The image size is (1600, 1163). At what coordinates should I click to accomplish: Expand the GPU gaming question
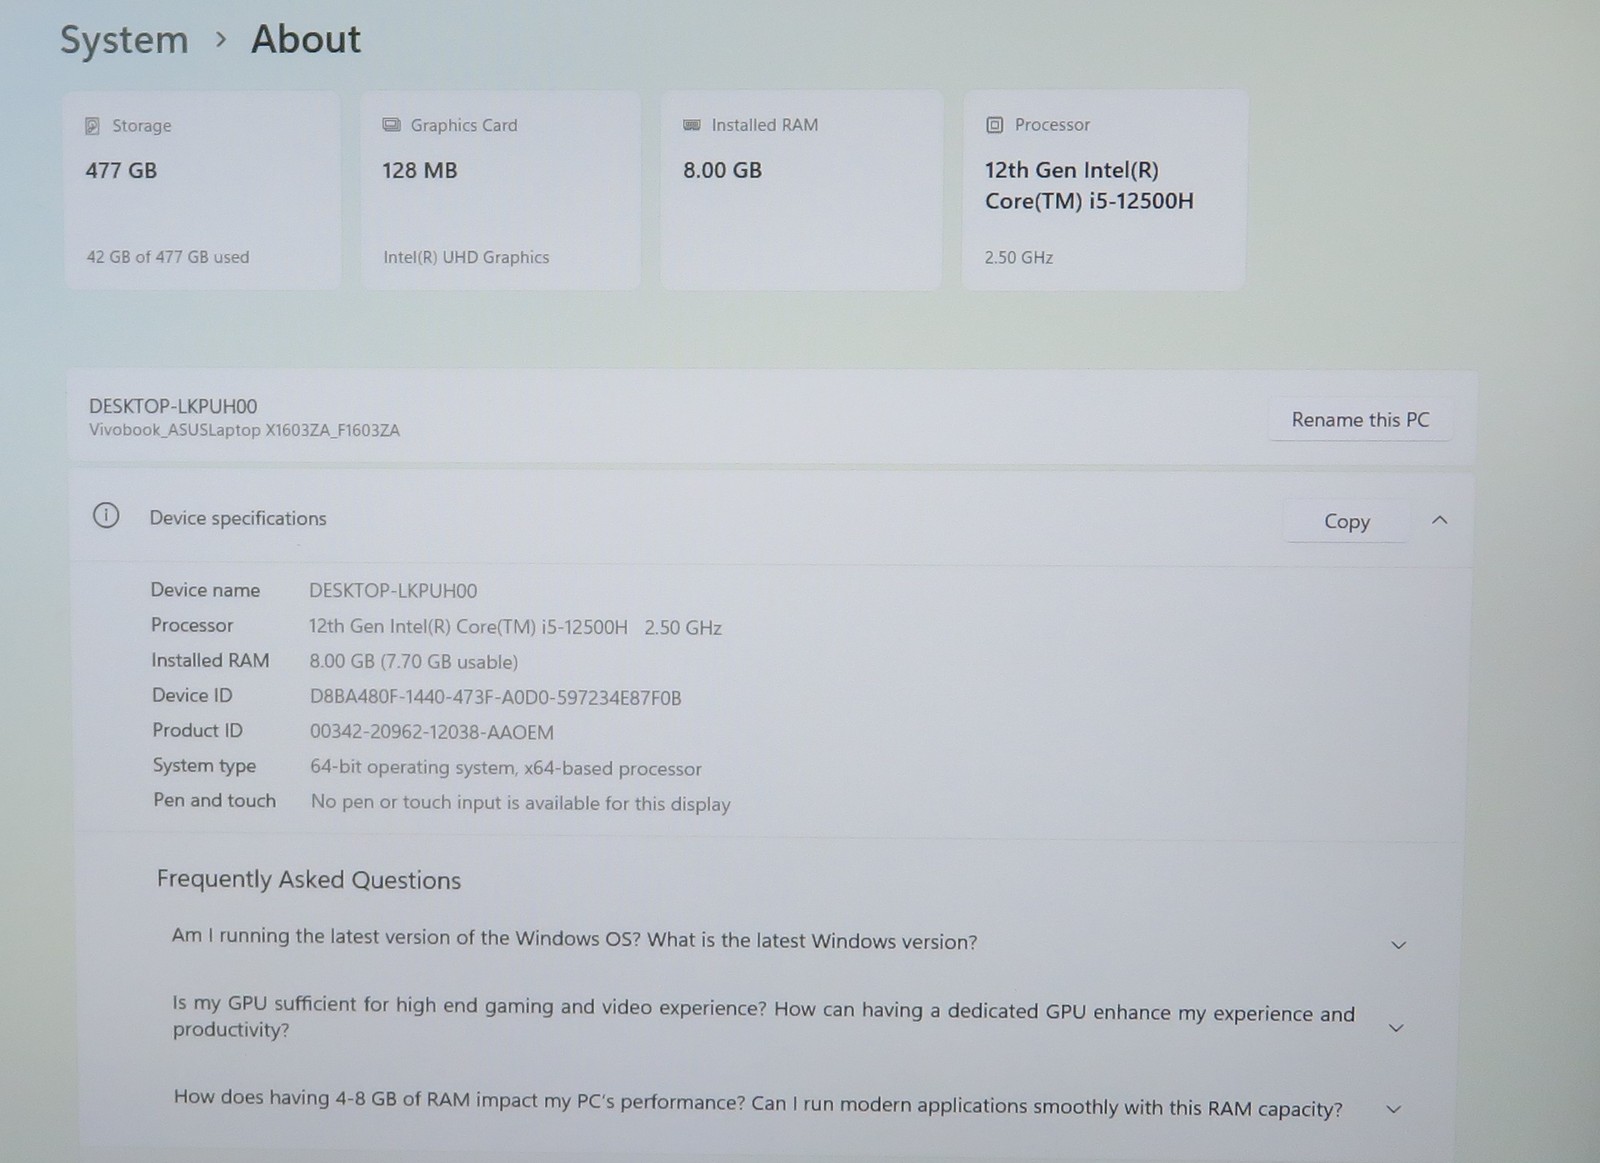(x=1397, y=1028)
